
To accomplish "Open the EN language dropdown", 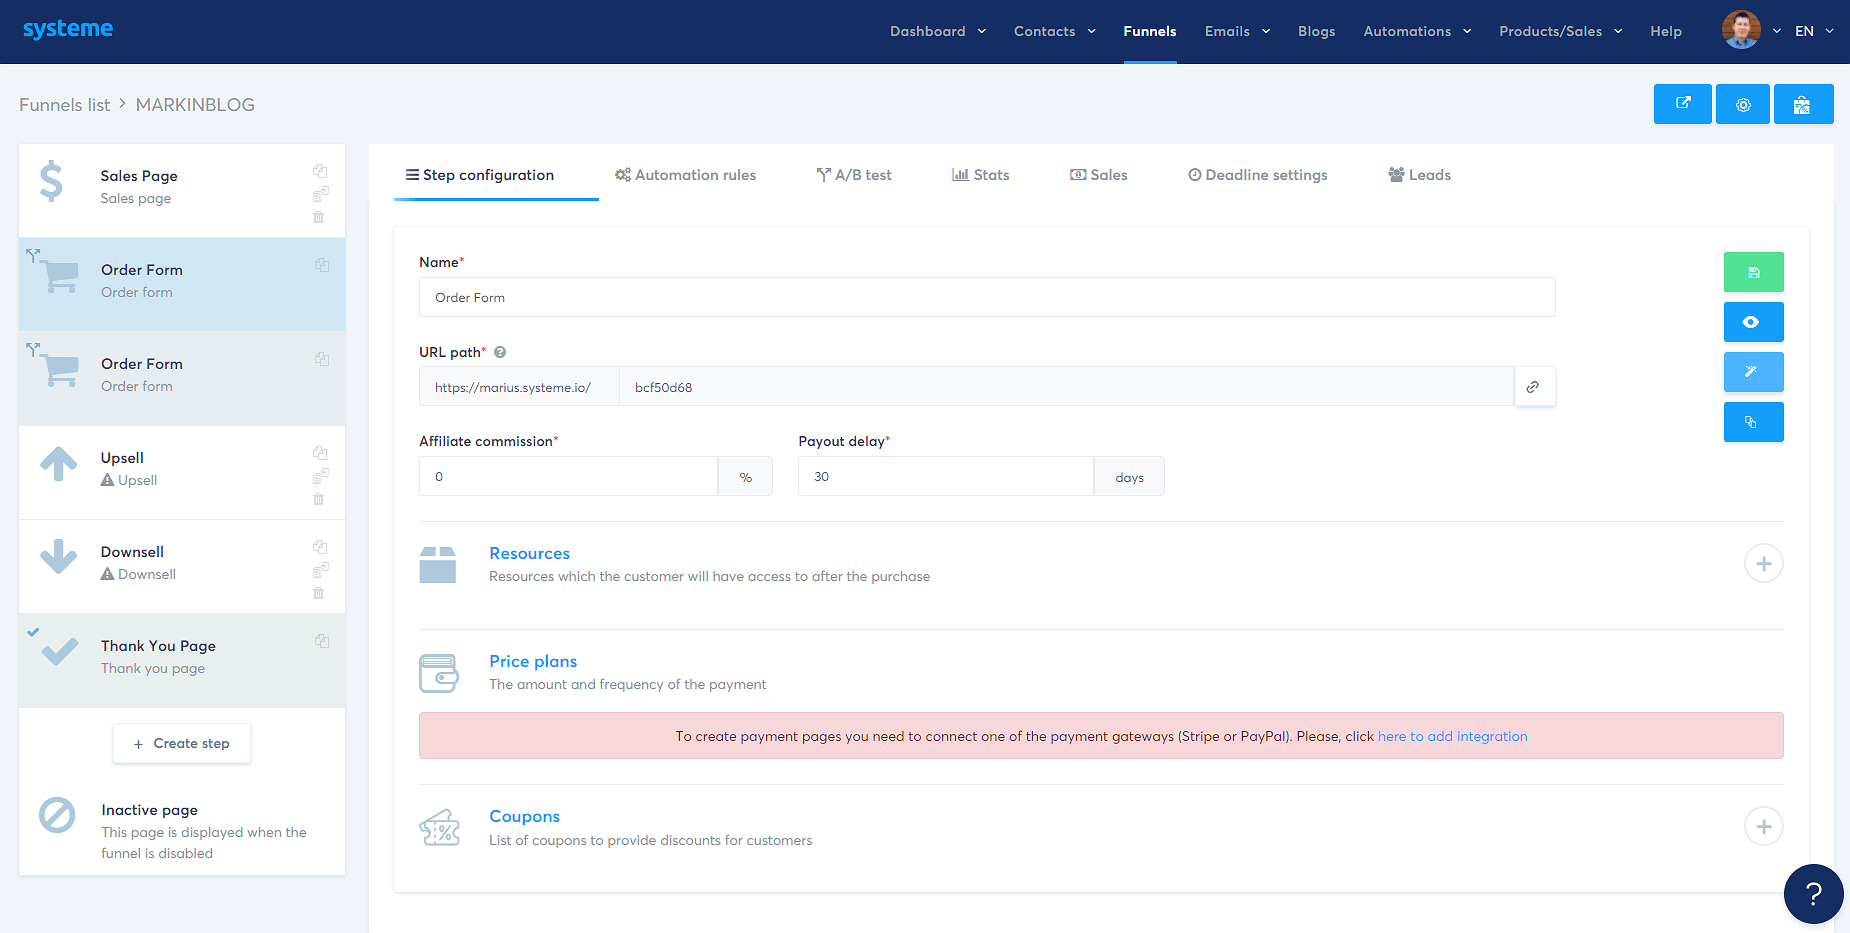I will tap(1812, 31).
